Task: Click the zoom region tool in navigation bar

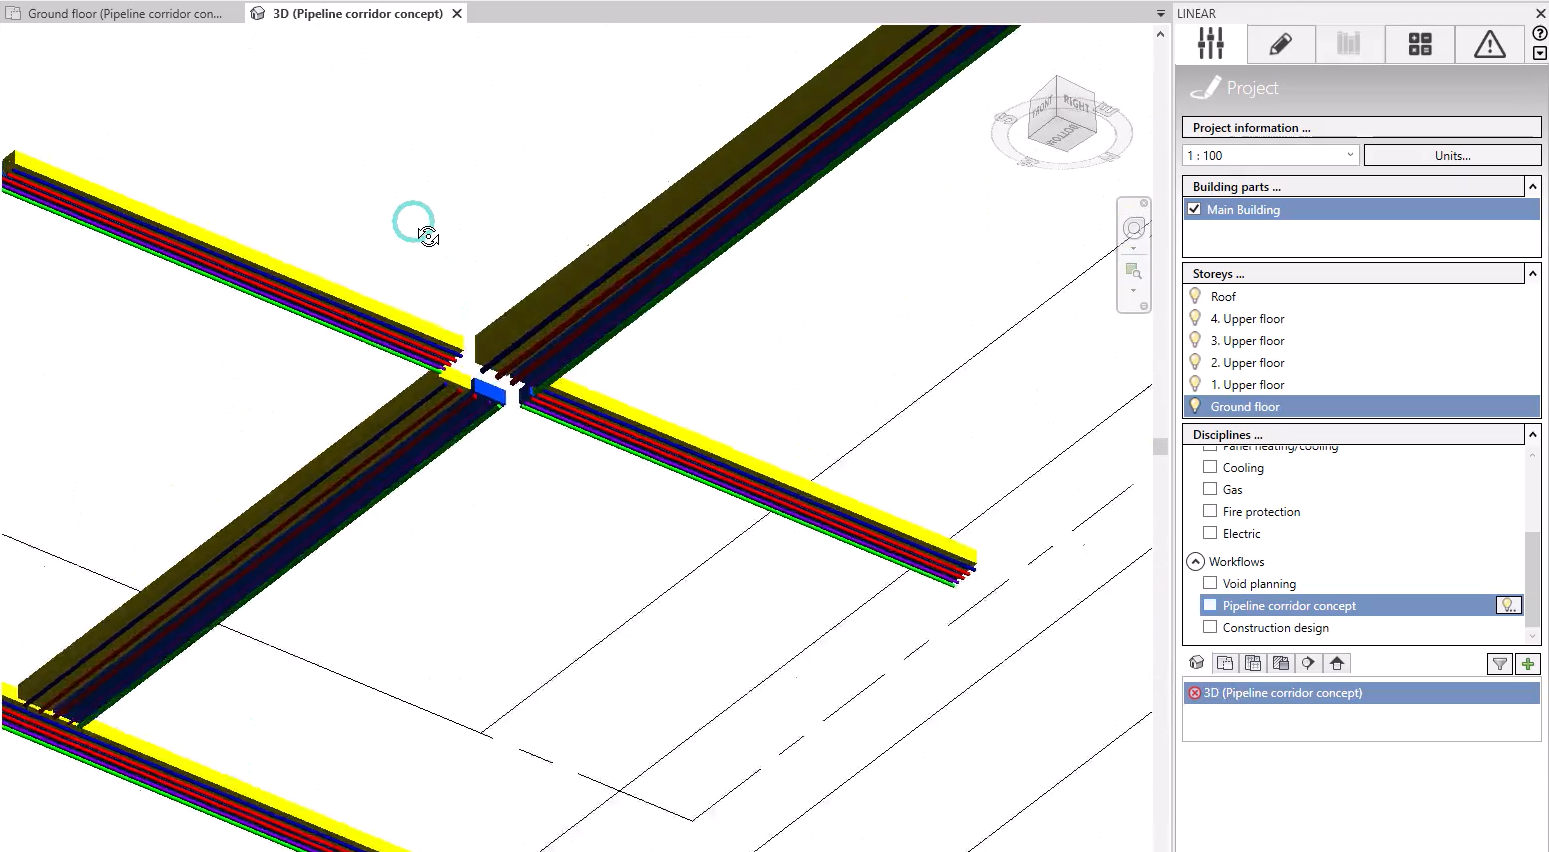Action: 1133,271
